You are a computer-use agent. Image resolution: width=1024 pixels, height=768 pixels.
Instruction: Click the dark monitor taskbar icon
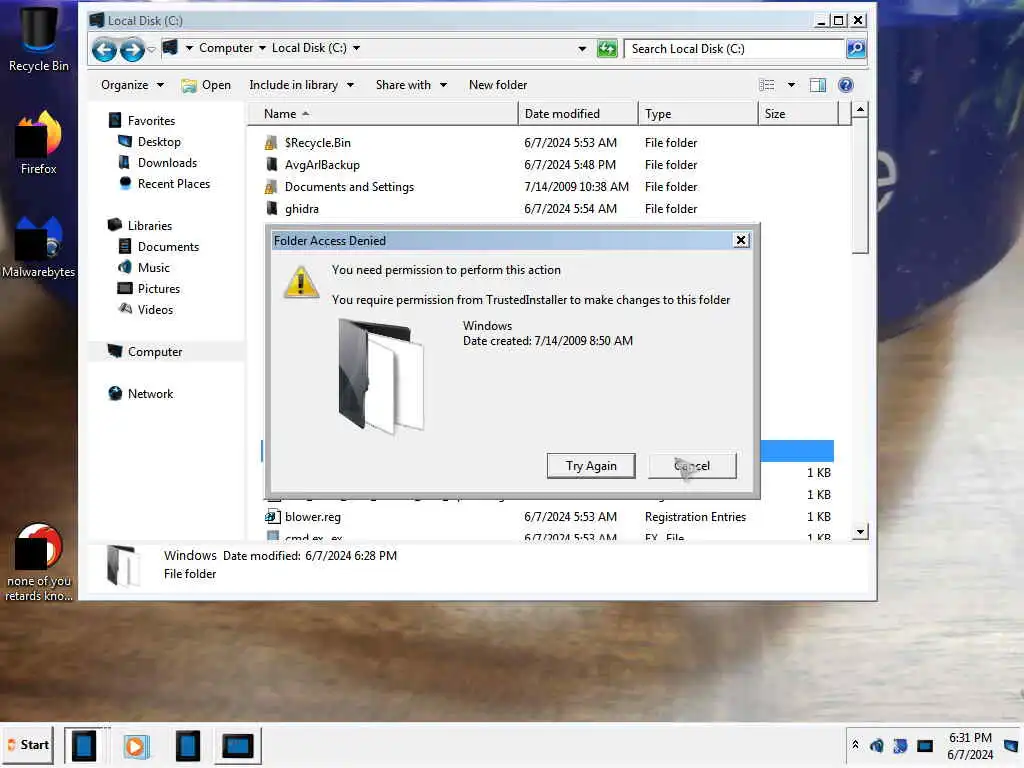tap(237, 745)
